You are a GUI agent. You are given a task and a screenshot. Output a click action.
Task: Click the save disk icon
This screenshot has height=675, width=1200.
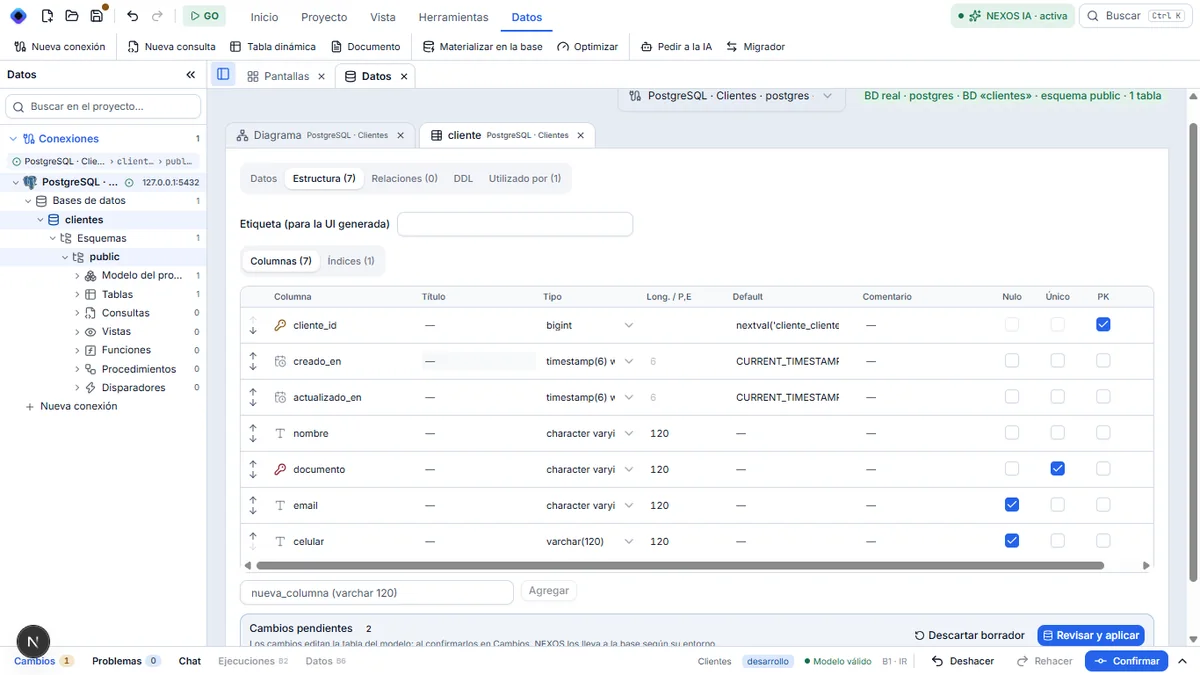tap(96, 16)
